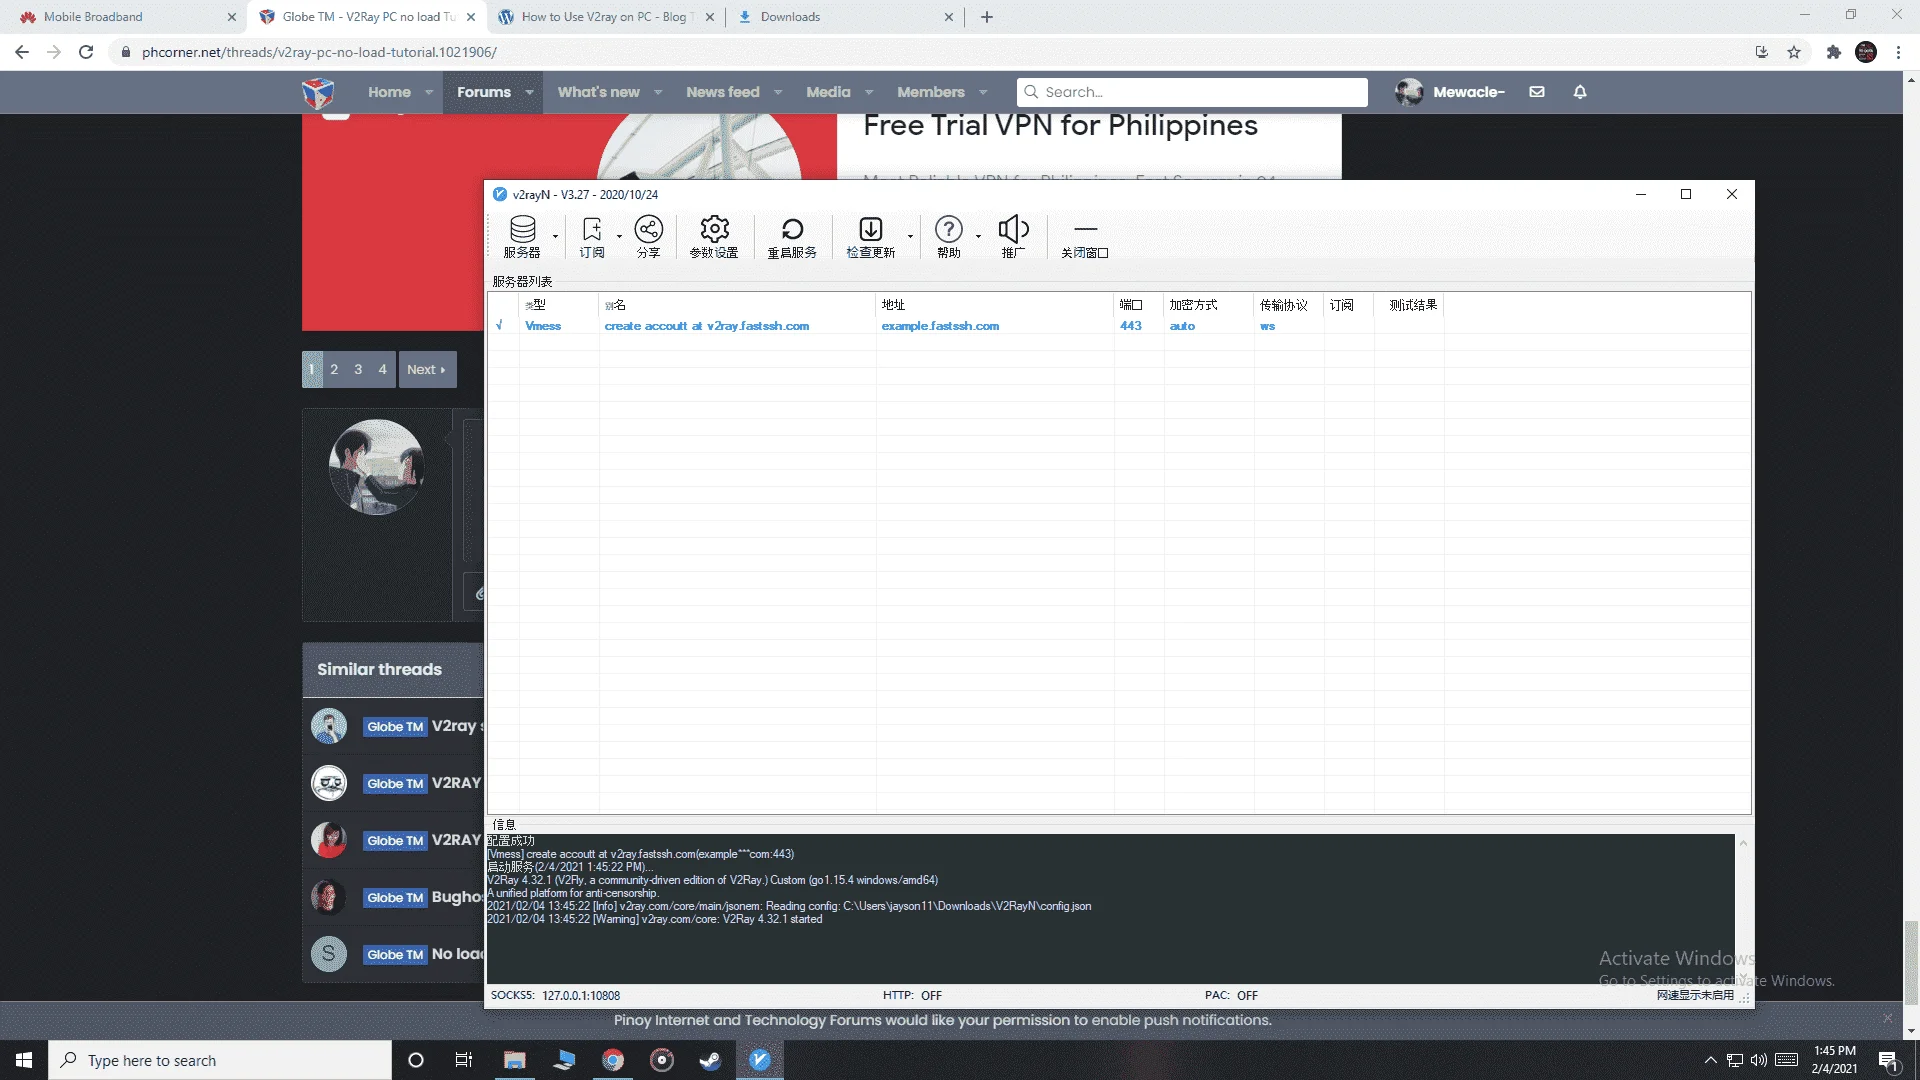This screenshot has width=1920, height=1080.
Task: Open the News feed nav item
Action: click(723, 92)
